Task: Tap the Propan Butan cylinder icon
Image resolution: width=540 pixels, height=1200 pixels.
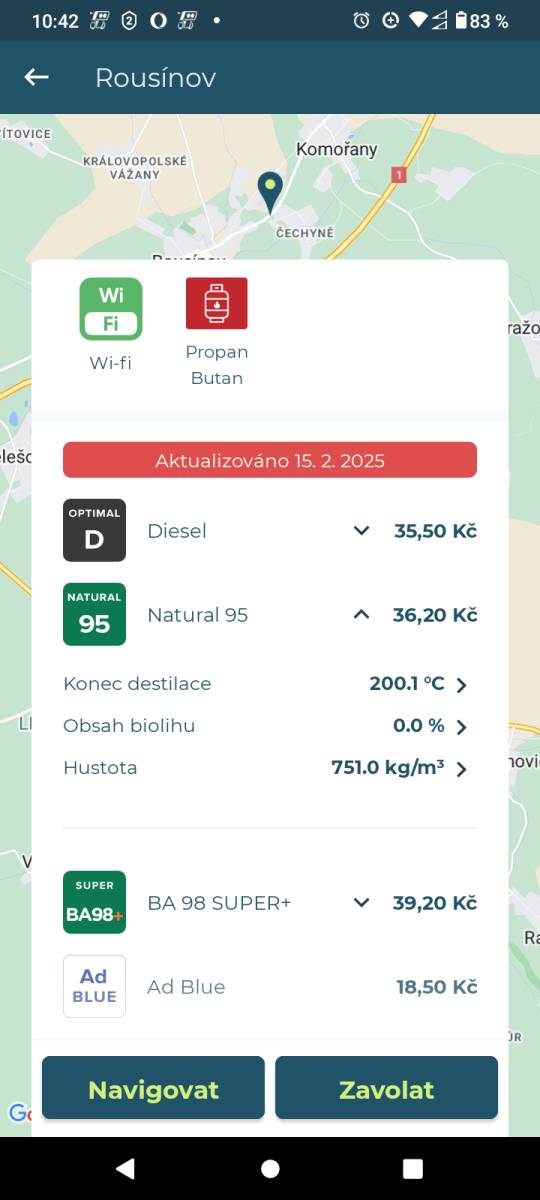Action: [x=217, y=303]
